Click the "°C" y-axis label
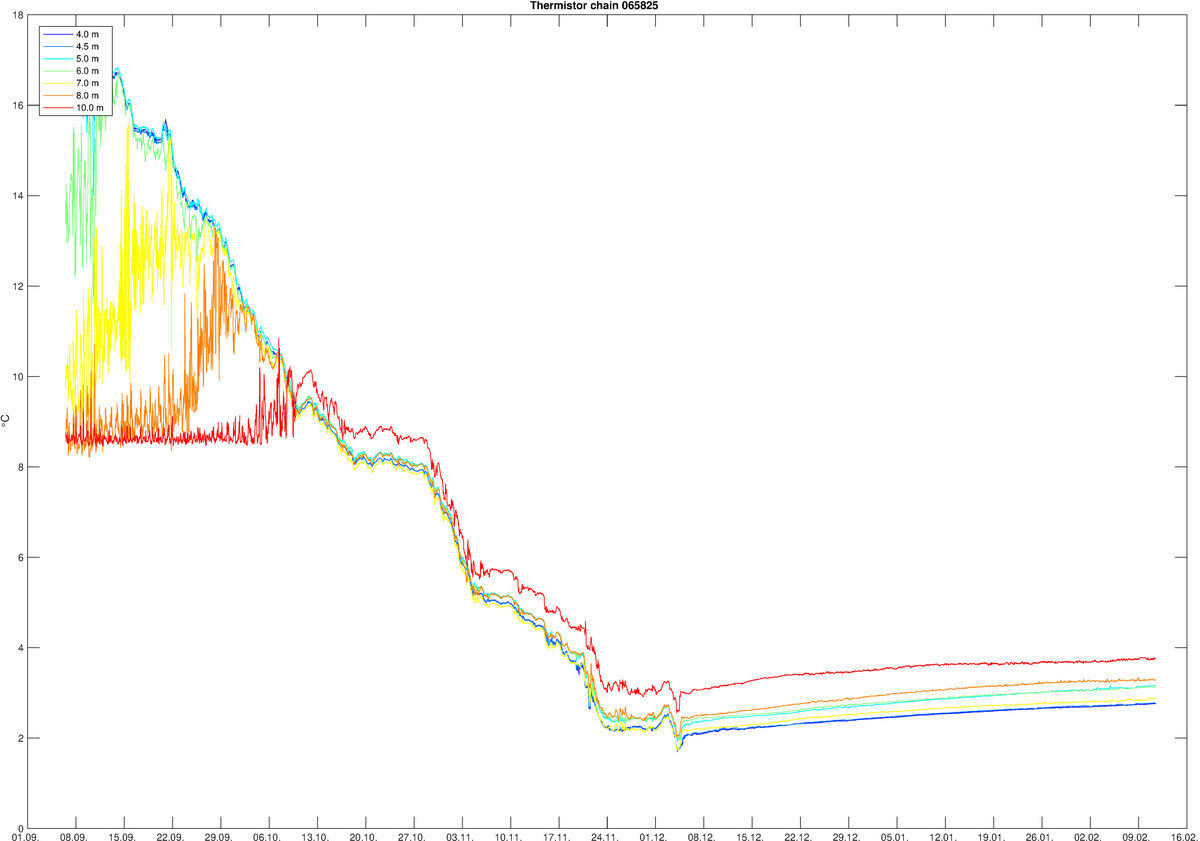This screenshot has height=841, width=1200. point(5,421)
